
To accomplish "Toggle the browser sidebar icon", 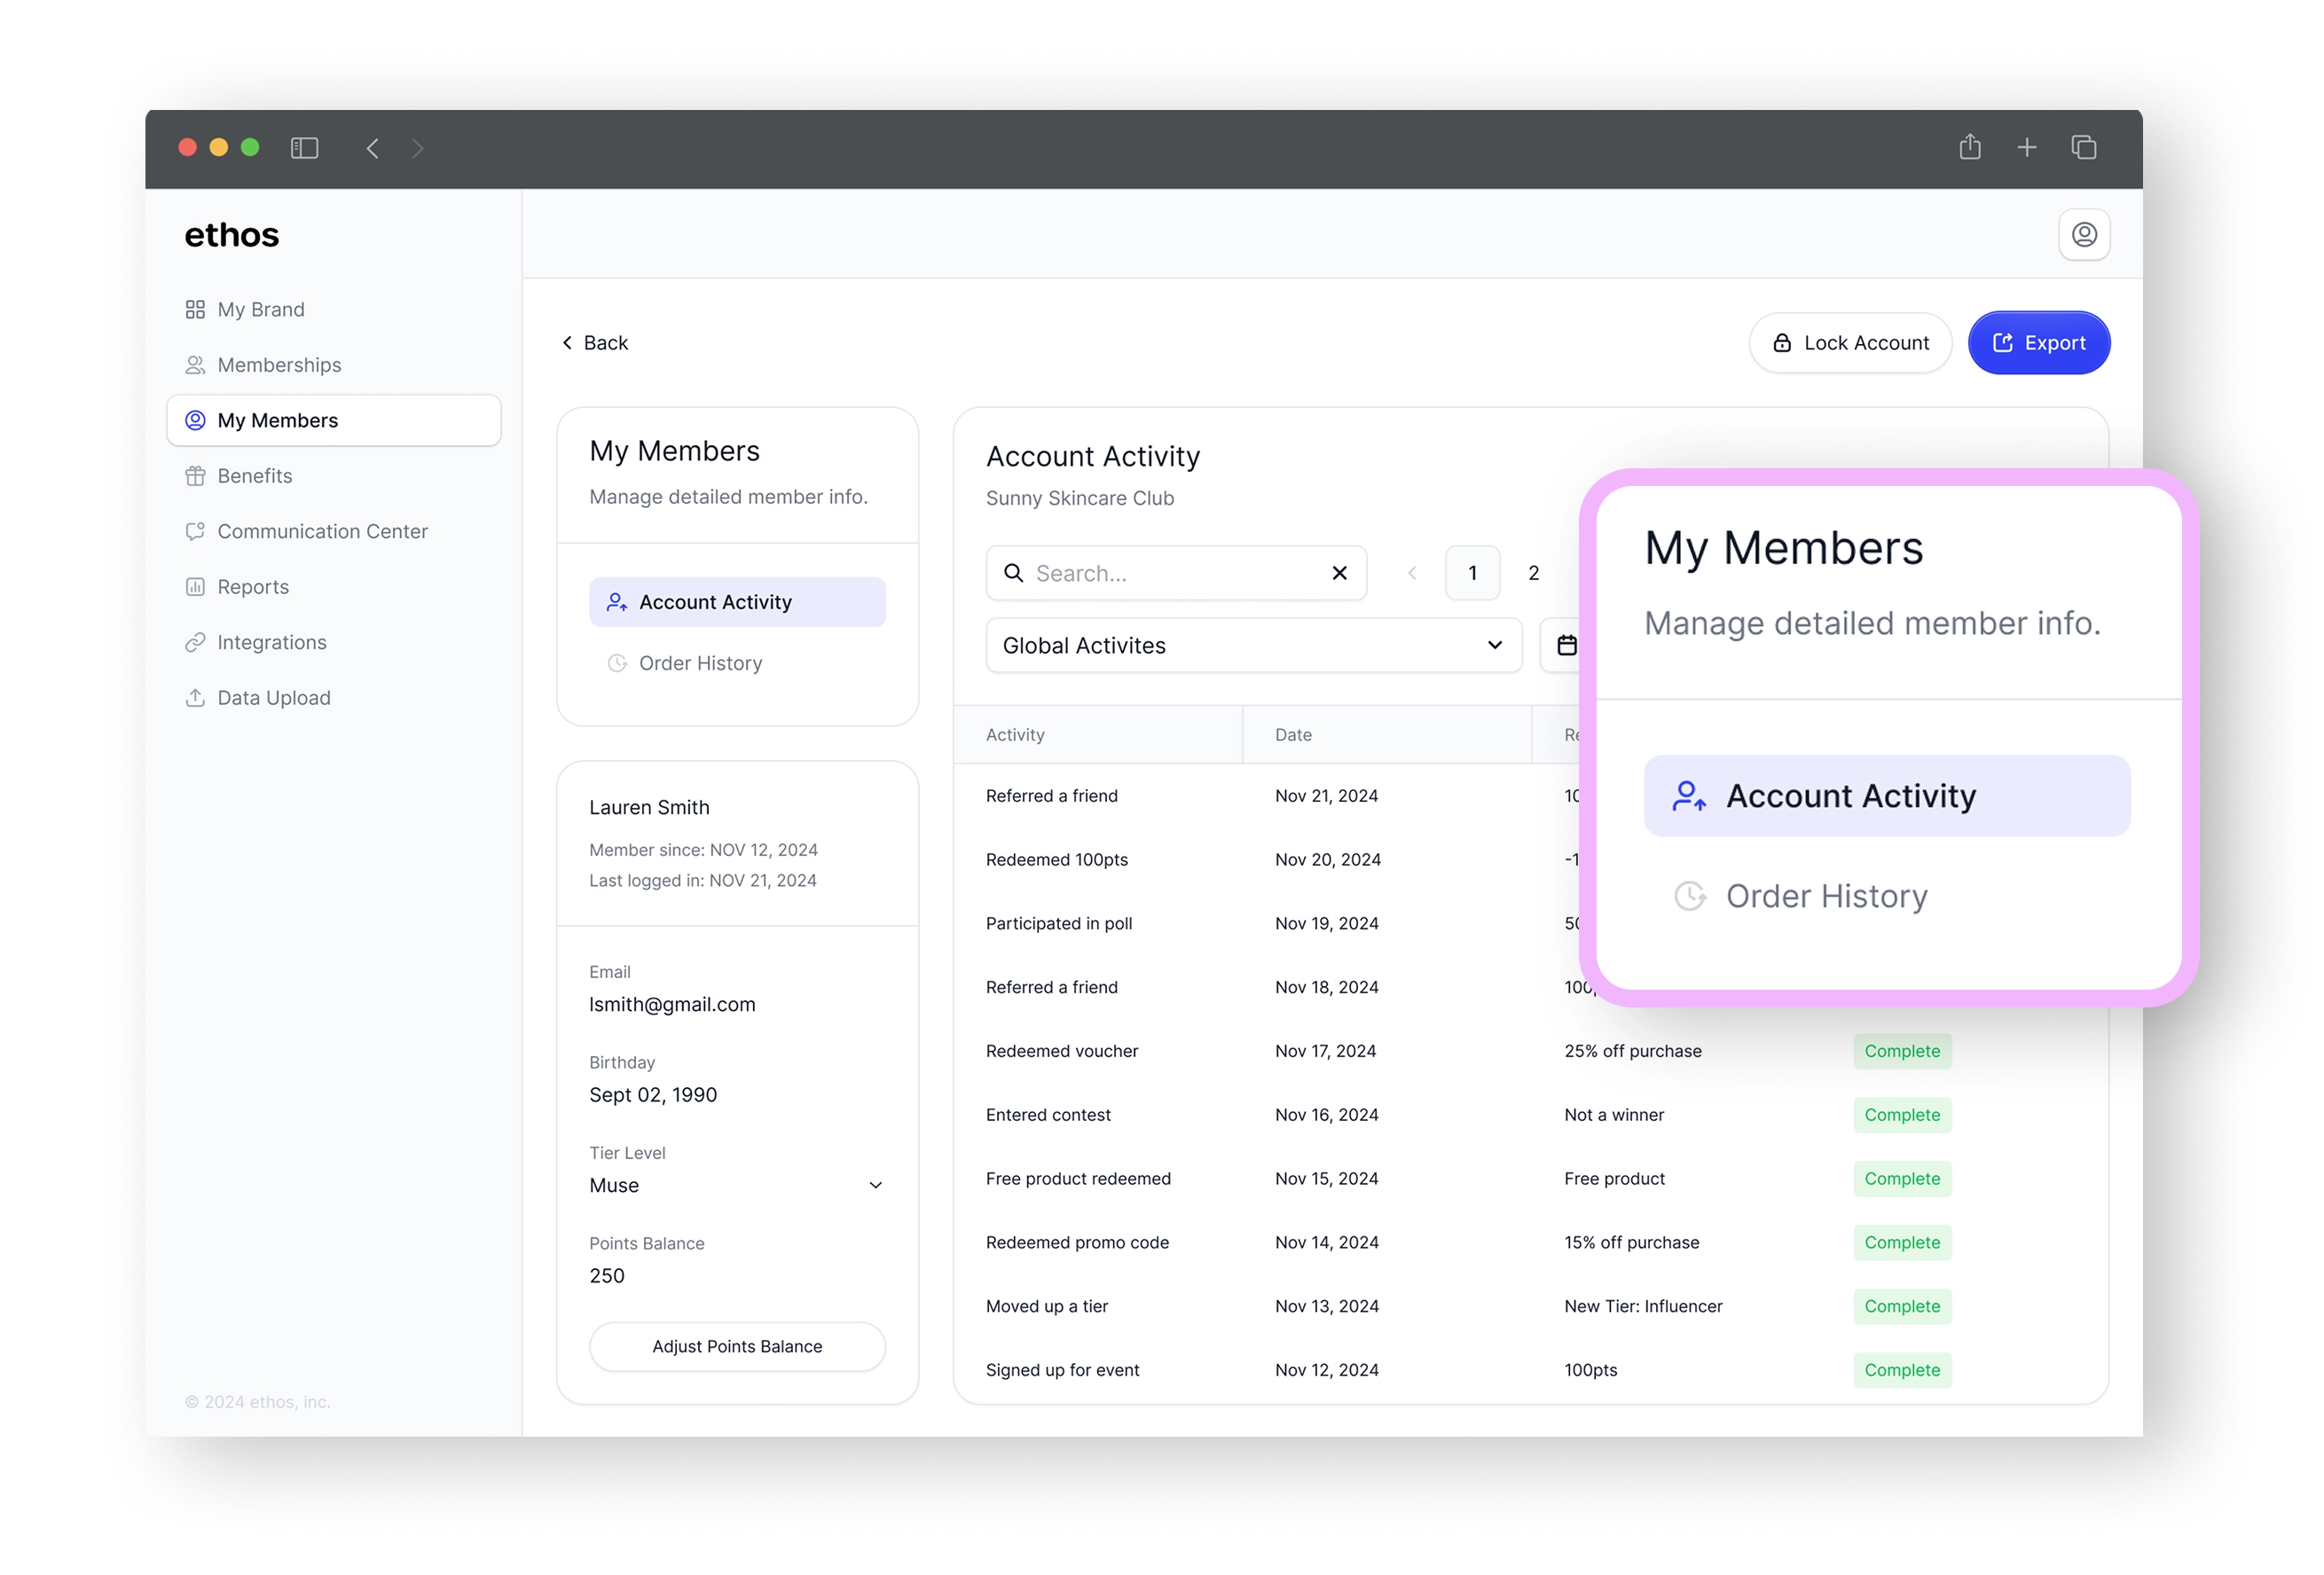I will (x=304, y=148).
